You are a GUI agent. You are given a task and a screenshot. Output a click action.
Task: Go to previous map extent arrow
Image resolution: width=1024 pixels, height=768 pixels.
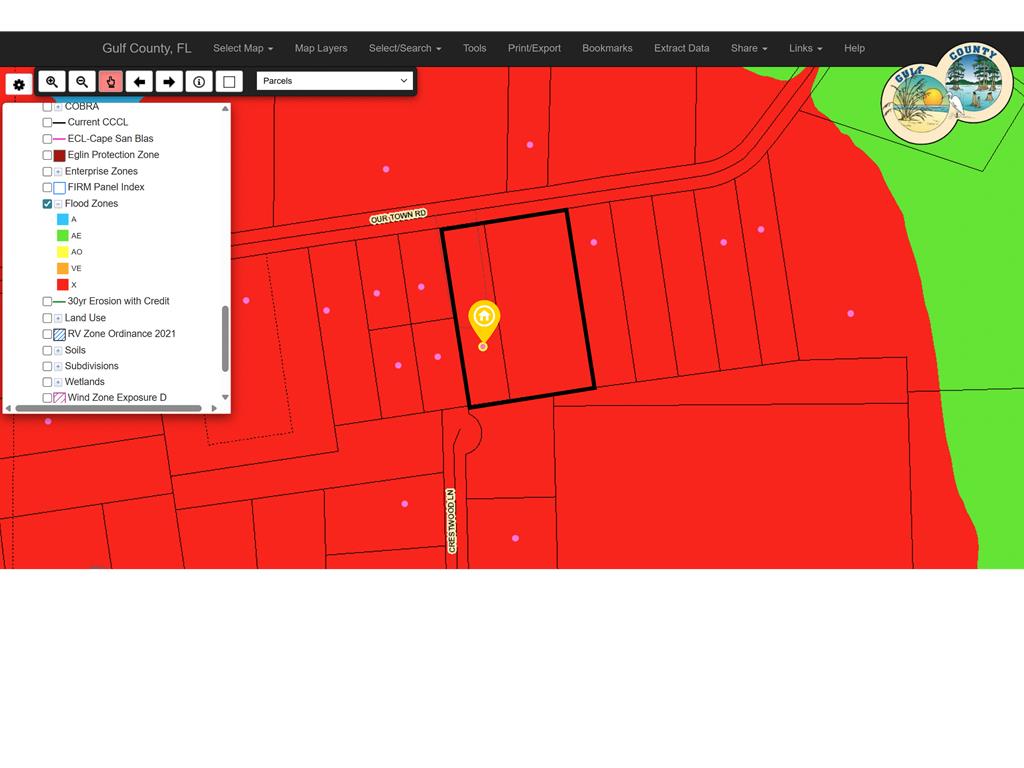pos(140,82)
